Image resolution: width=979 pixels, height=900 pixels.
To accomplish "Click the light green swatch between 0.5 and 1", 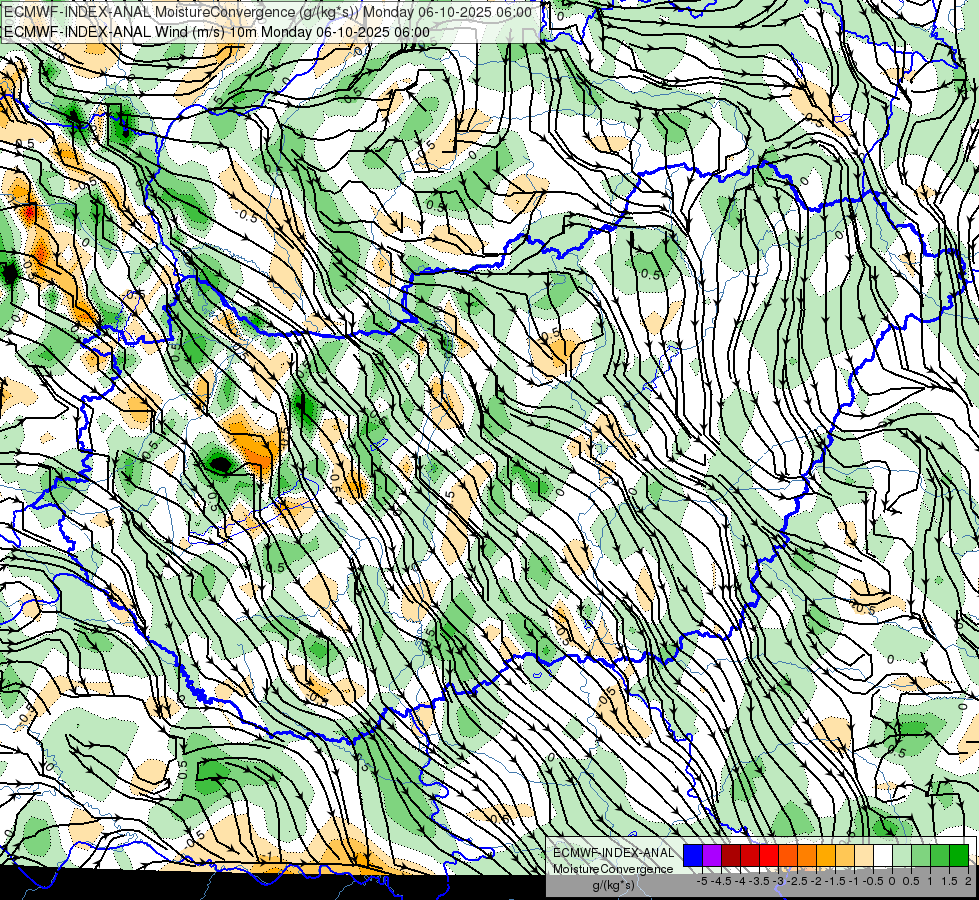I will [921, 856].
